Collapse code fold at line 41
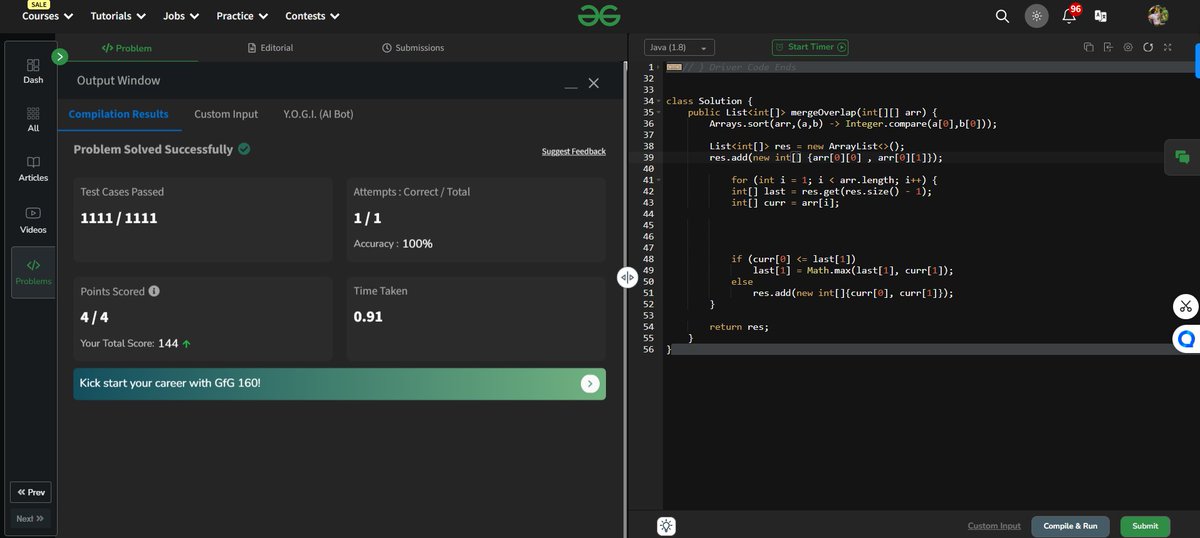The image size is (1200, 538). 659,179
